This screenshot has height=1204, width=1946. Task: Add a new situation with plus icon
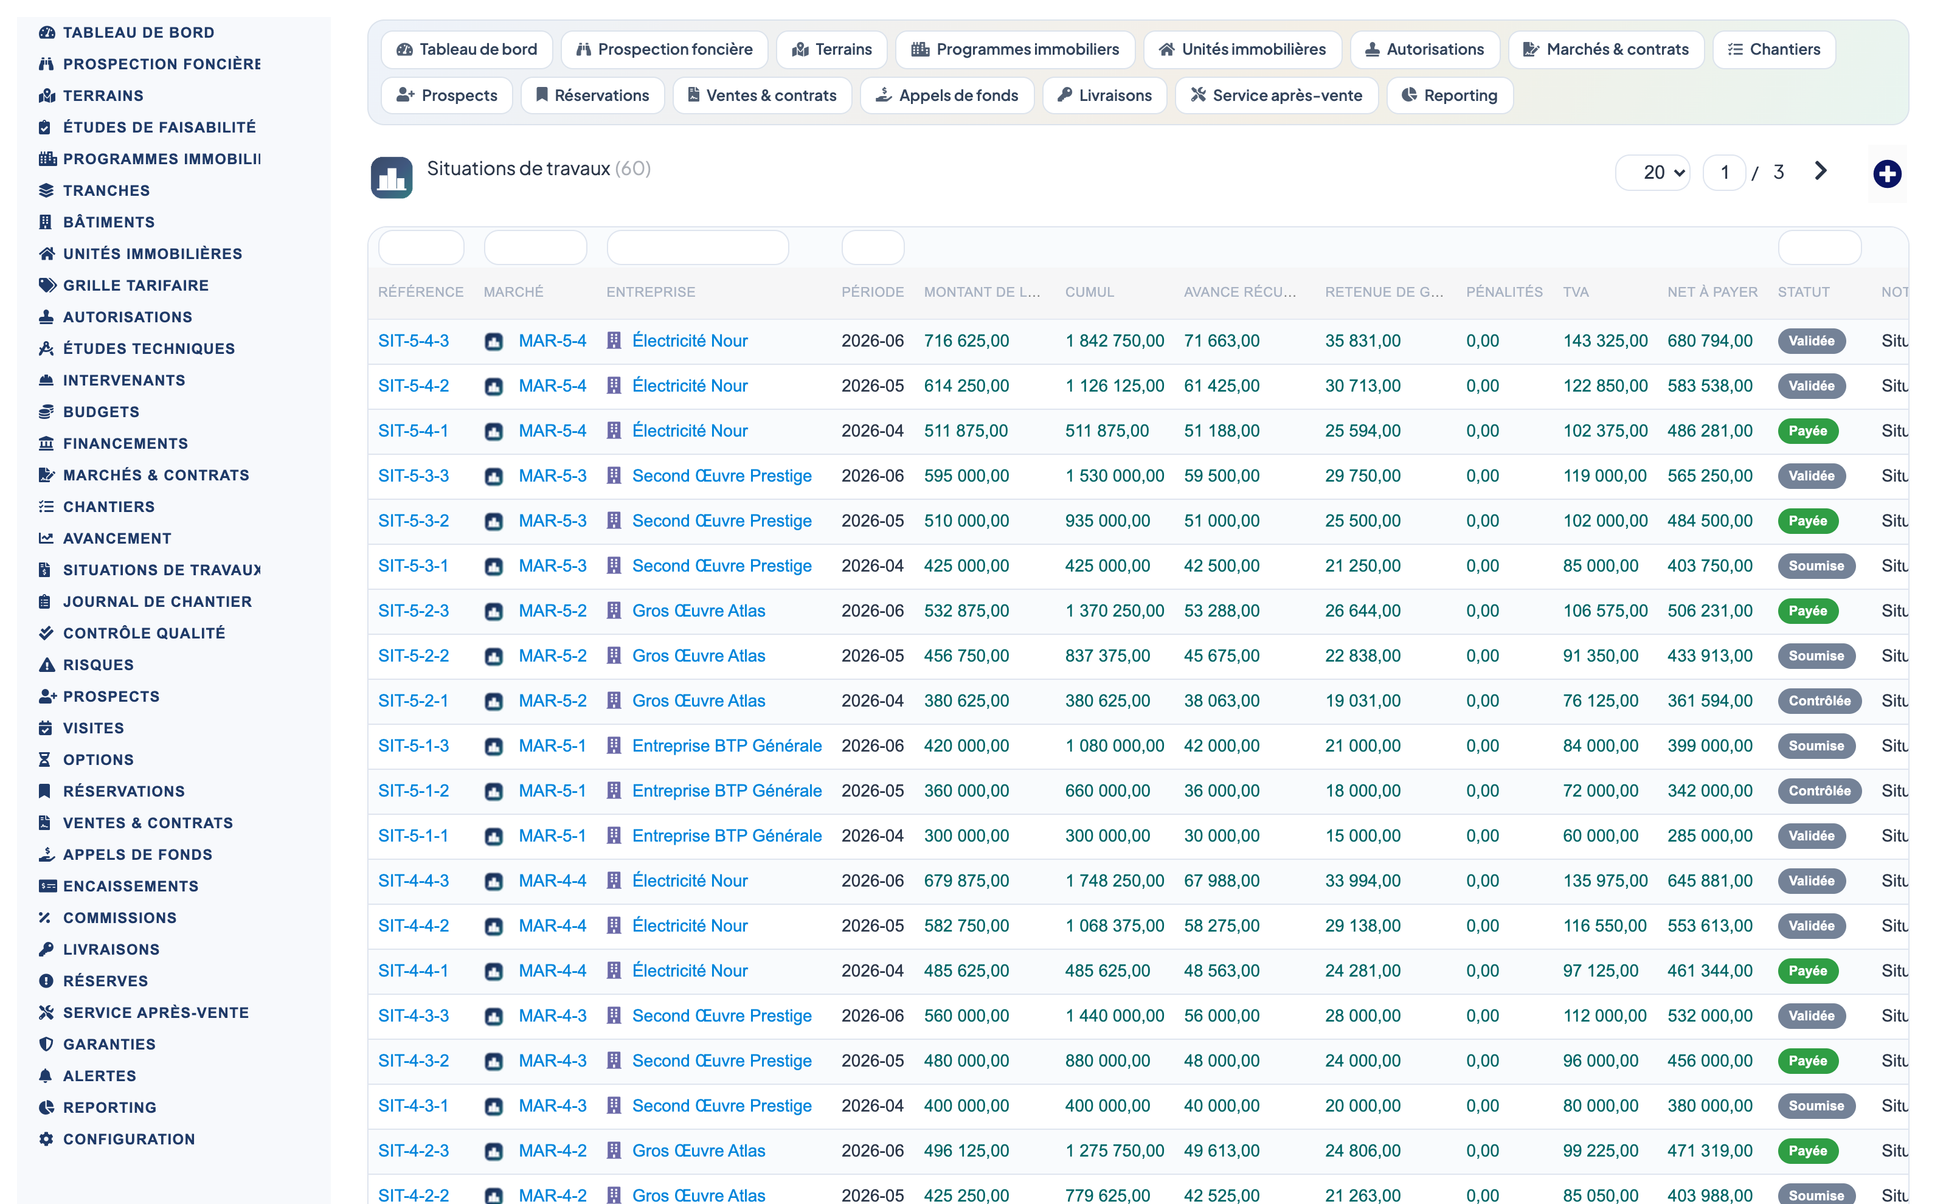1887,174
